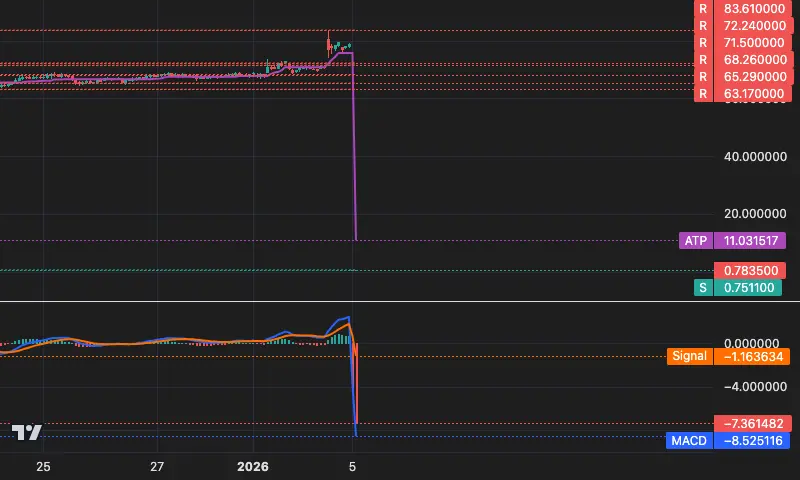Viewport: 800px width, 480px height.
Task: Click the date label 27 on time axis
Action: (157, 467)
